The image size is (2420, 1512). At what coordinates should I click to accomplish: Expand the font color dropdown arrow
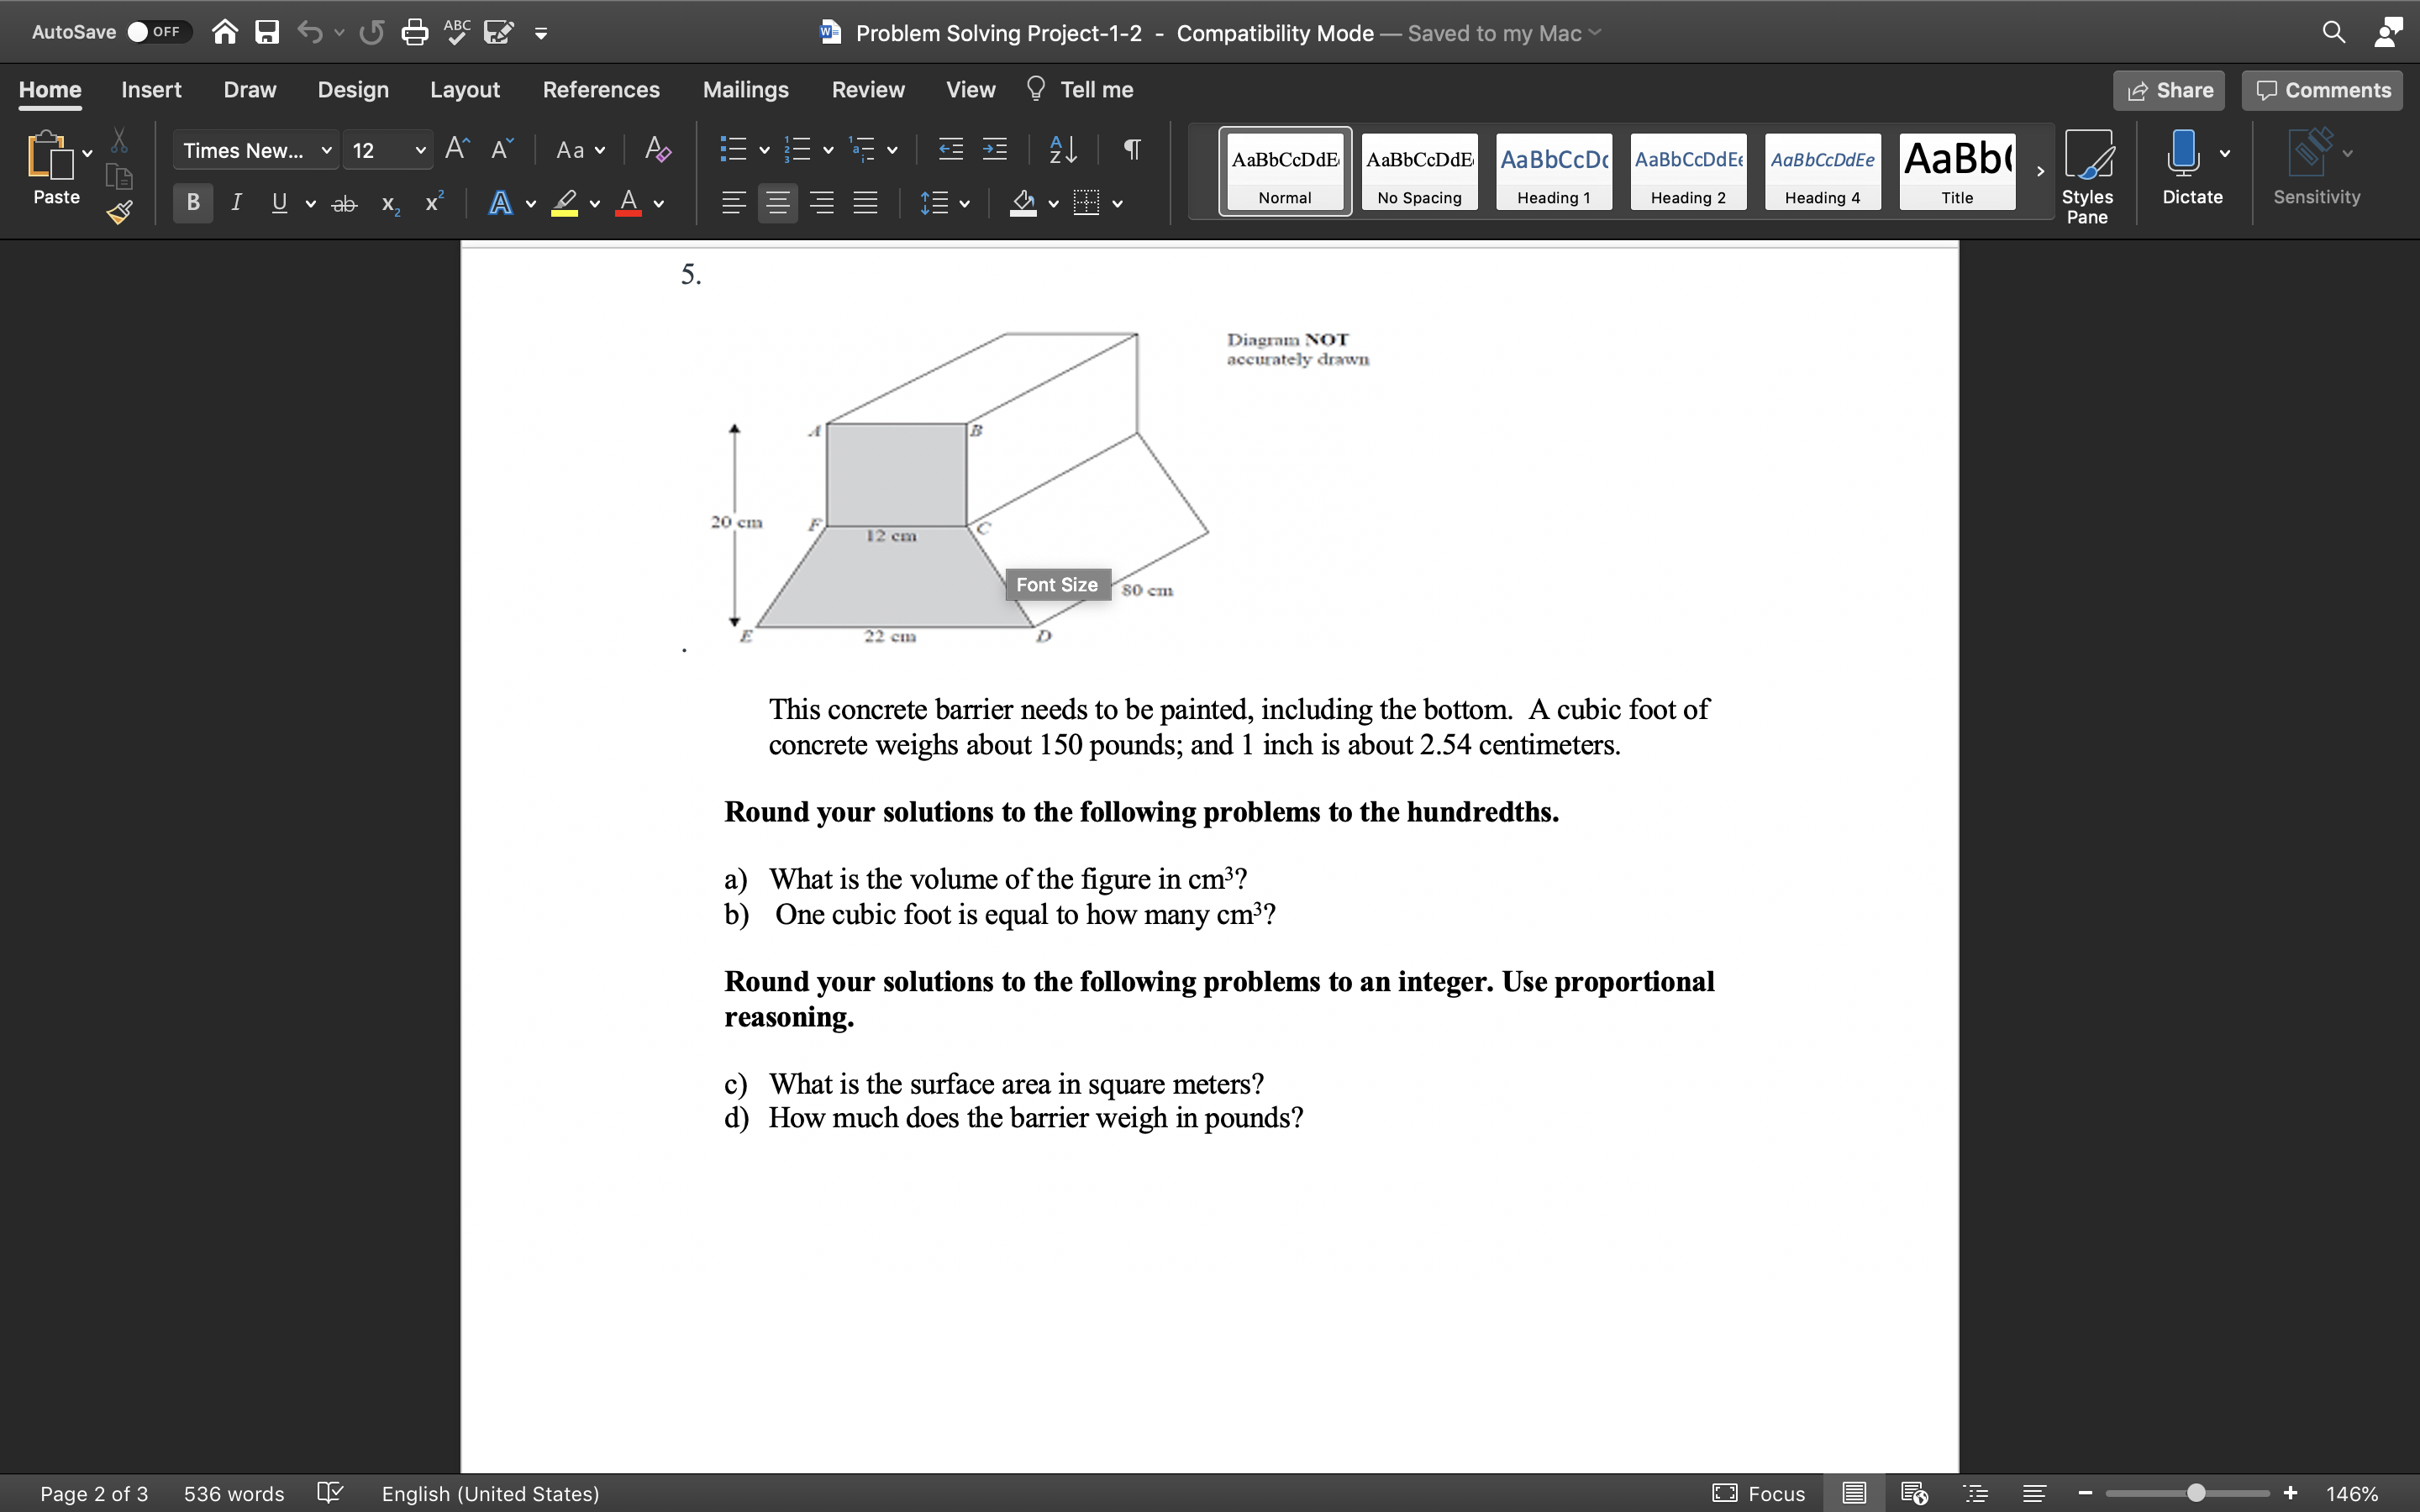point(659,204)
